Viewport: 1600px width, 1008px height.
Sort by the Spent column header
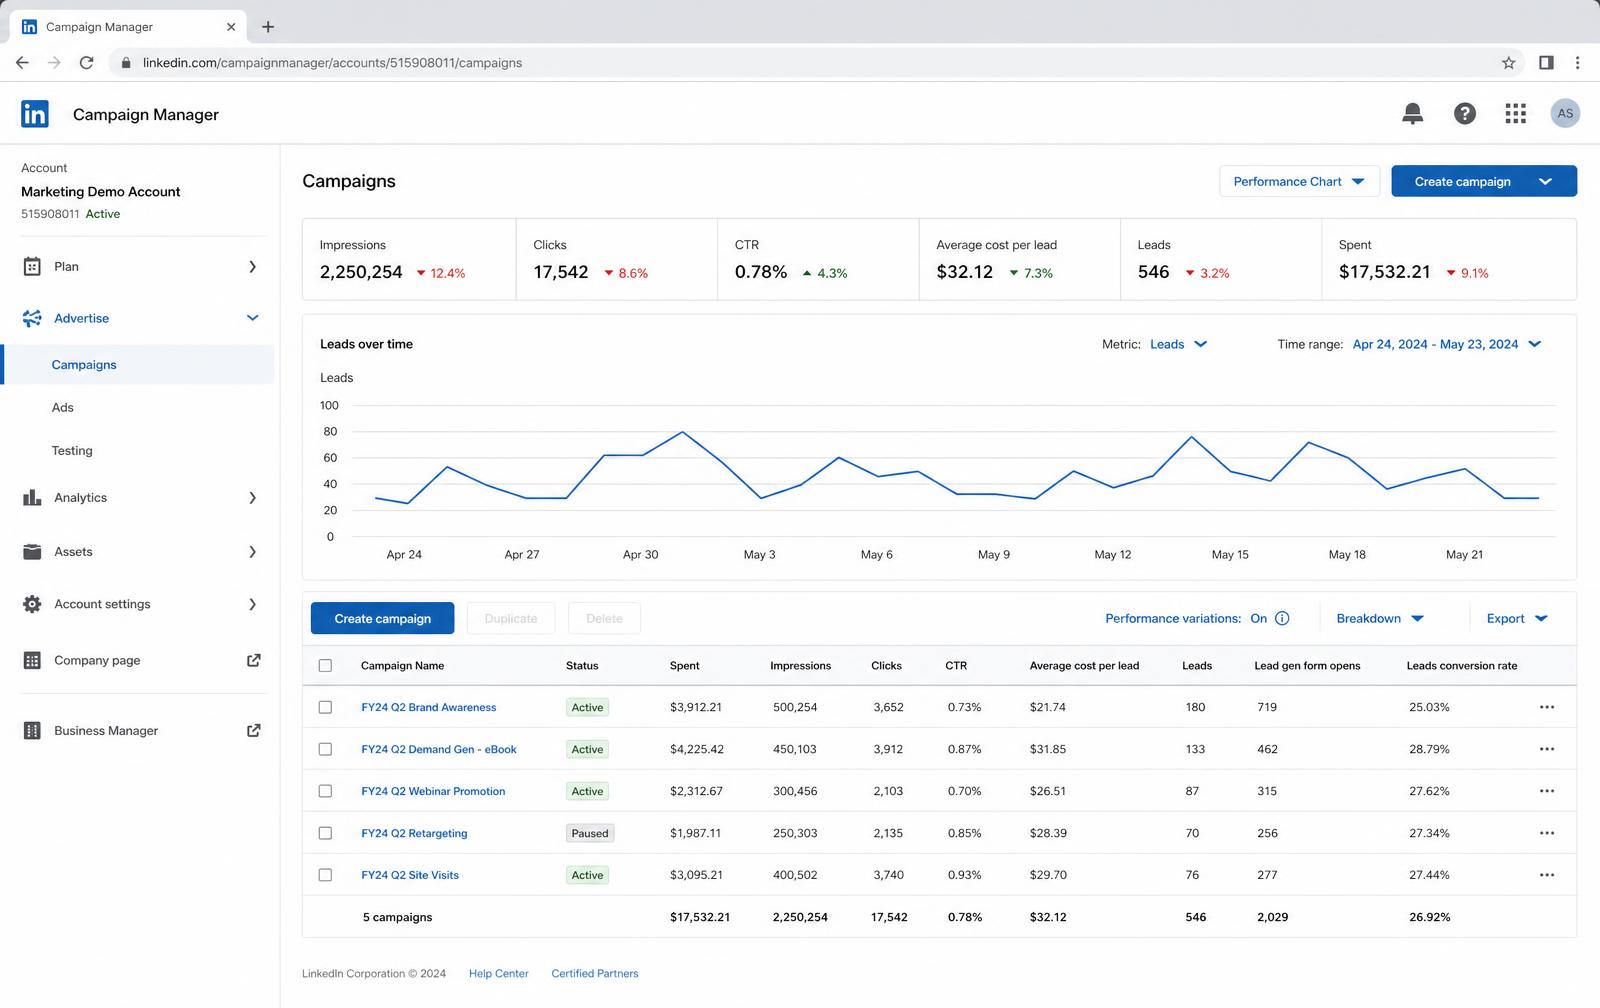point(685,665)
